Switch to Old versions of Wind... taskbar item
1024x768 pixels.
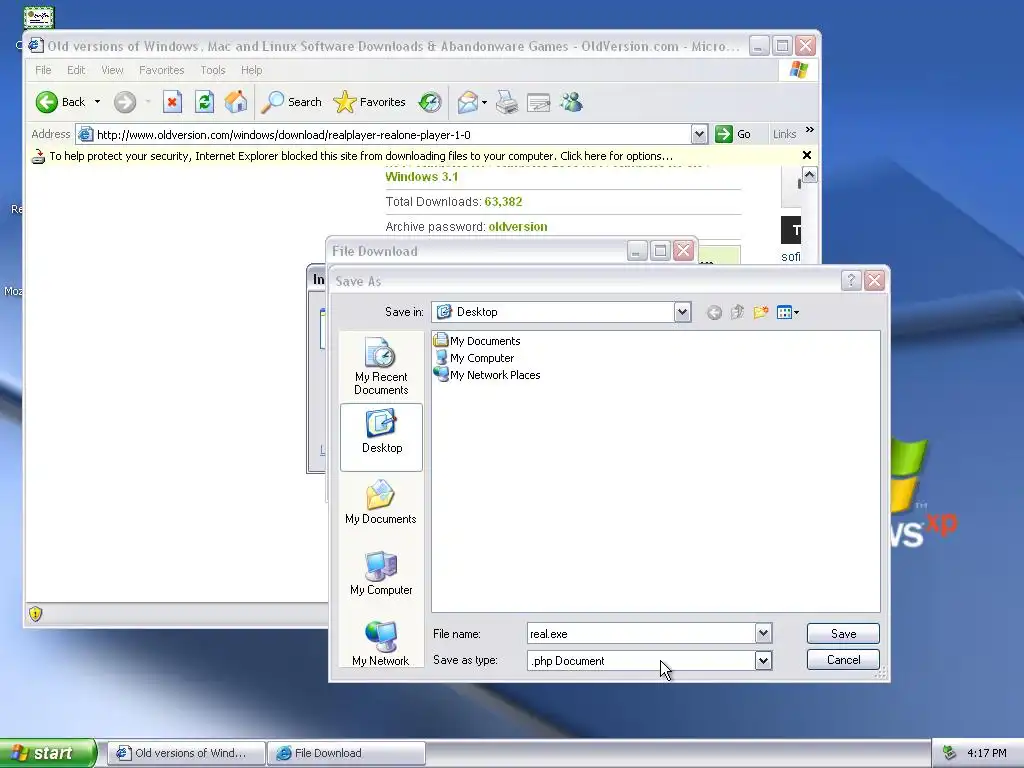pos(187,753)
